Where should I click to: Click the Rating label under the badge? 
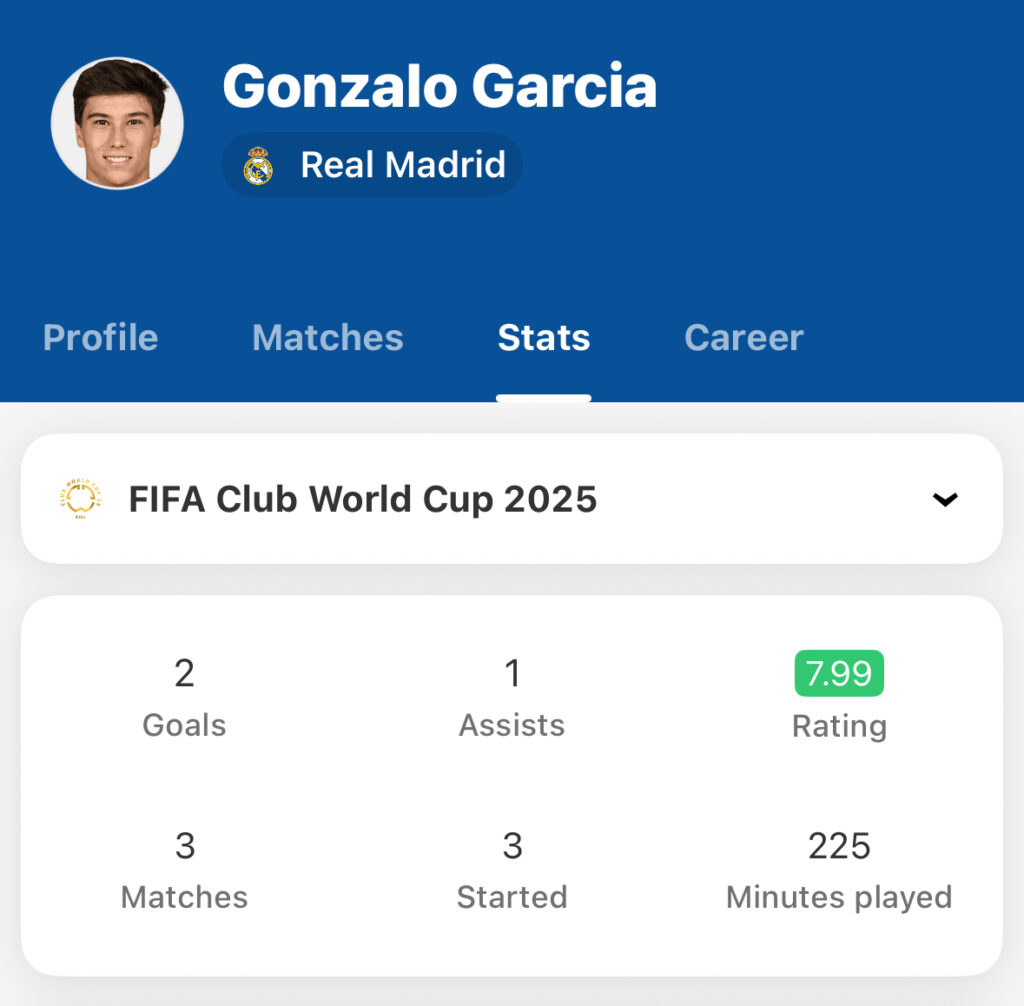[x=839, y=726]
